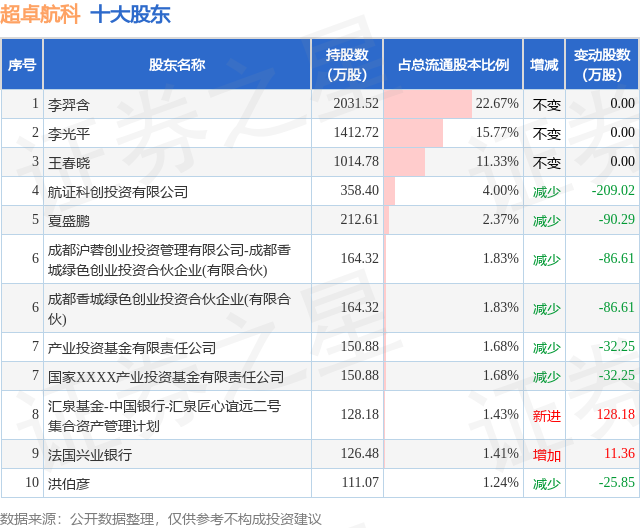Click the shareholder name starting with 成都香城绿色创业投资合伙企业
The height and width of the screenshot is (528, 640).
point(169,308)
